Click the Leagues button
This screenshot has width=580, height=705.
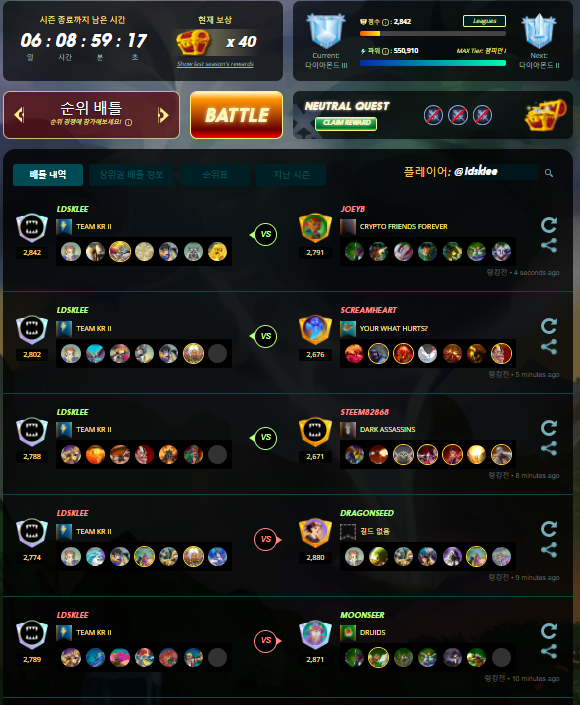tap(484, 21)
